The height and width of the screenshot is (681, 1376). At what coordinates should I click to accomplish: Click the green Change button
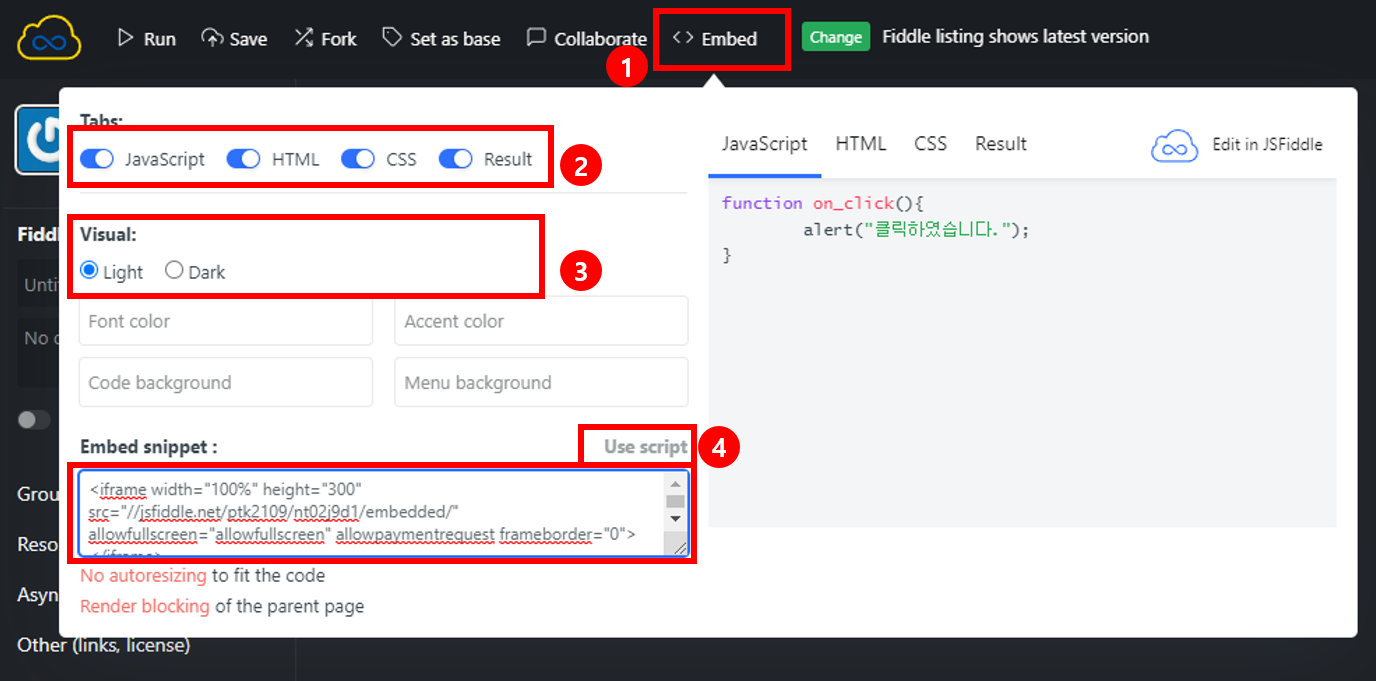coord(836,37)
